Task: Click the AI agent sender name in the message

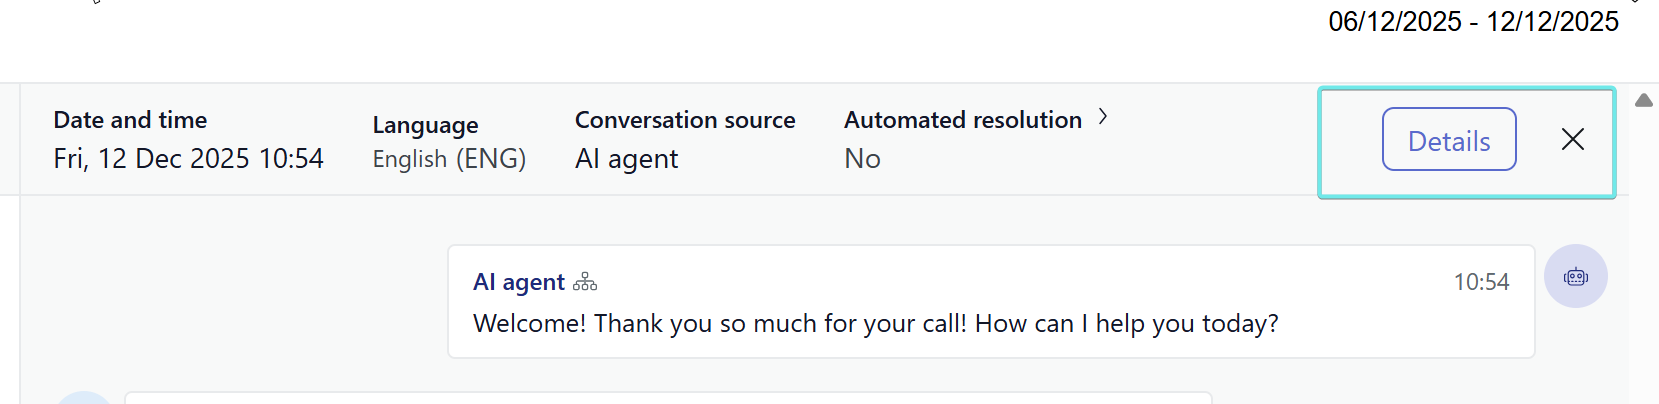Action: point(519,283)
